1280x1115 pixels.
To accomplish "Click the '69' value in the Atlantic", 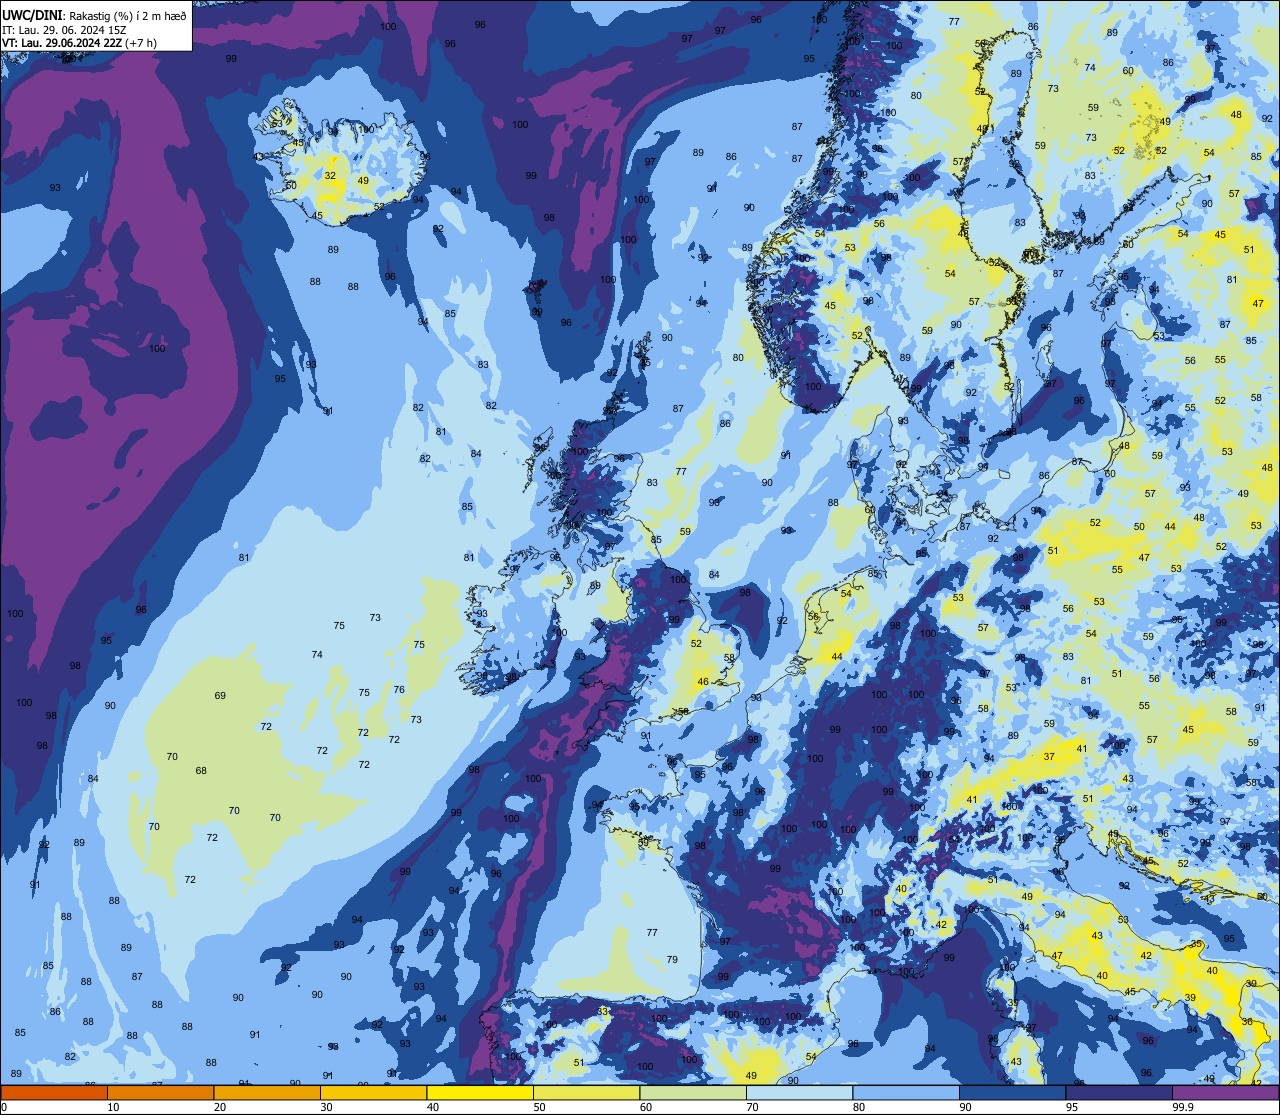I will pos(220,695).
